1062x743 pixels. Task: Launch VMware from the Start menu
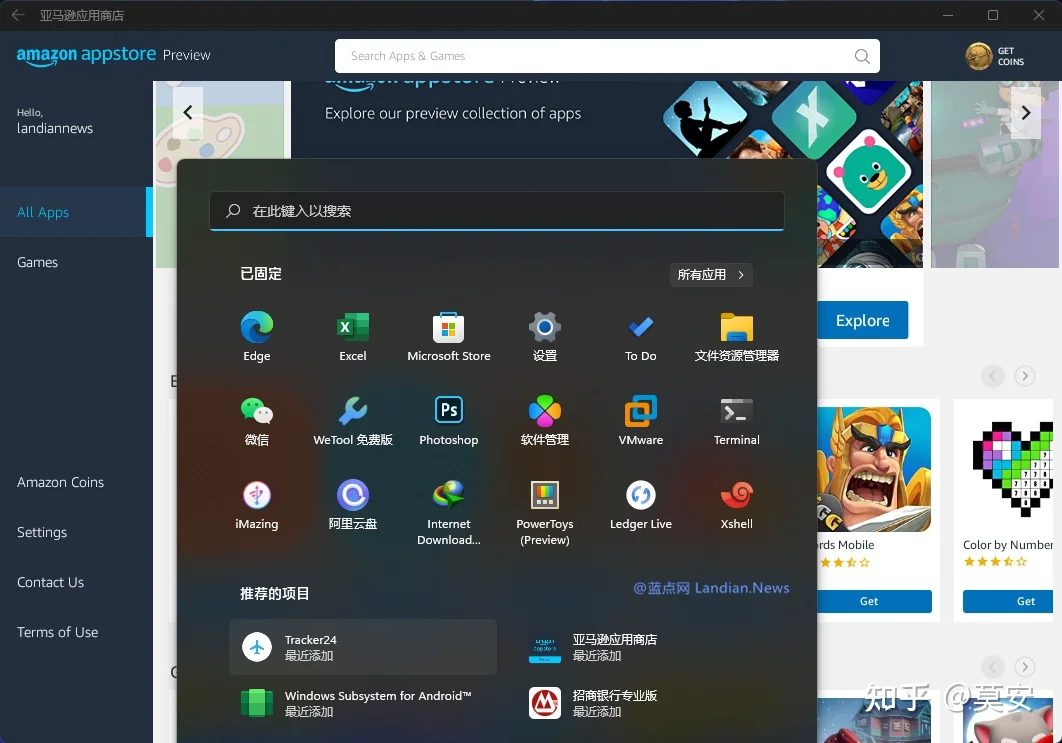pyautogui.click(x=641, y=421)
